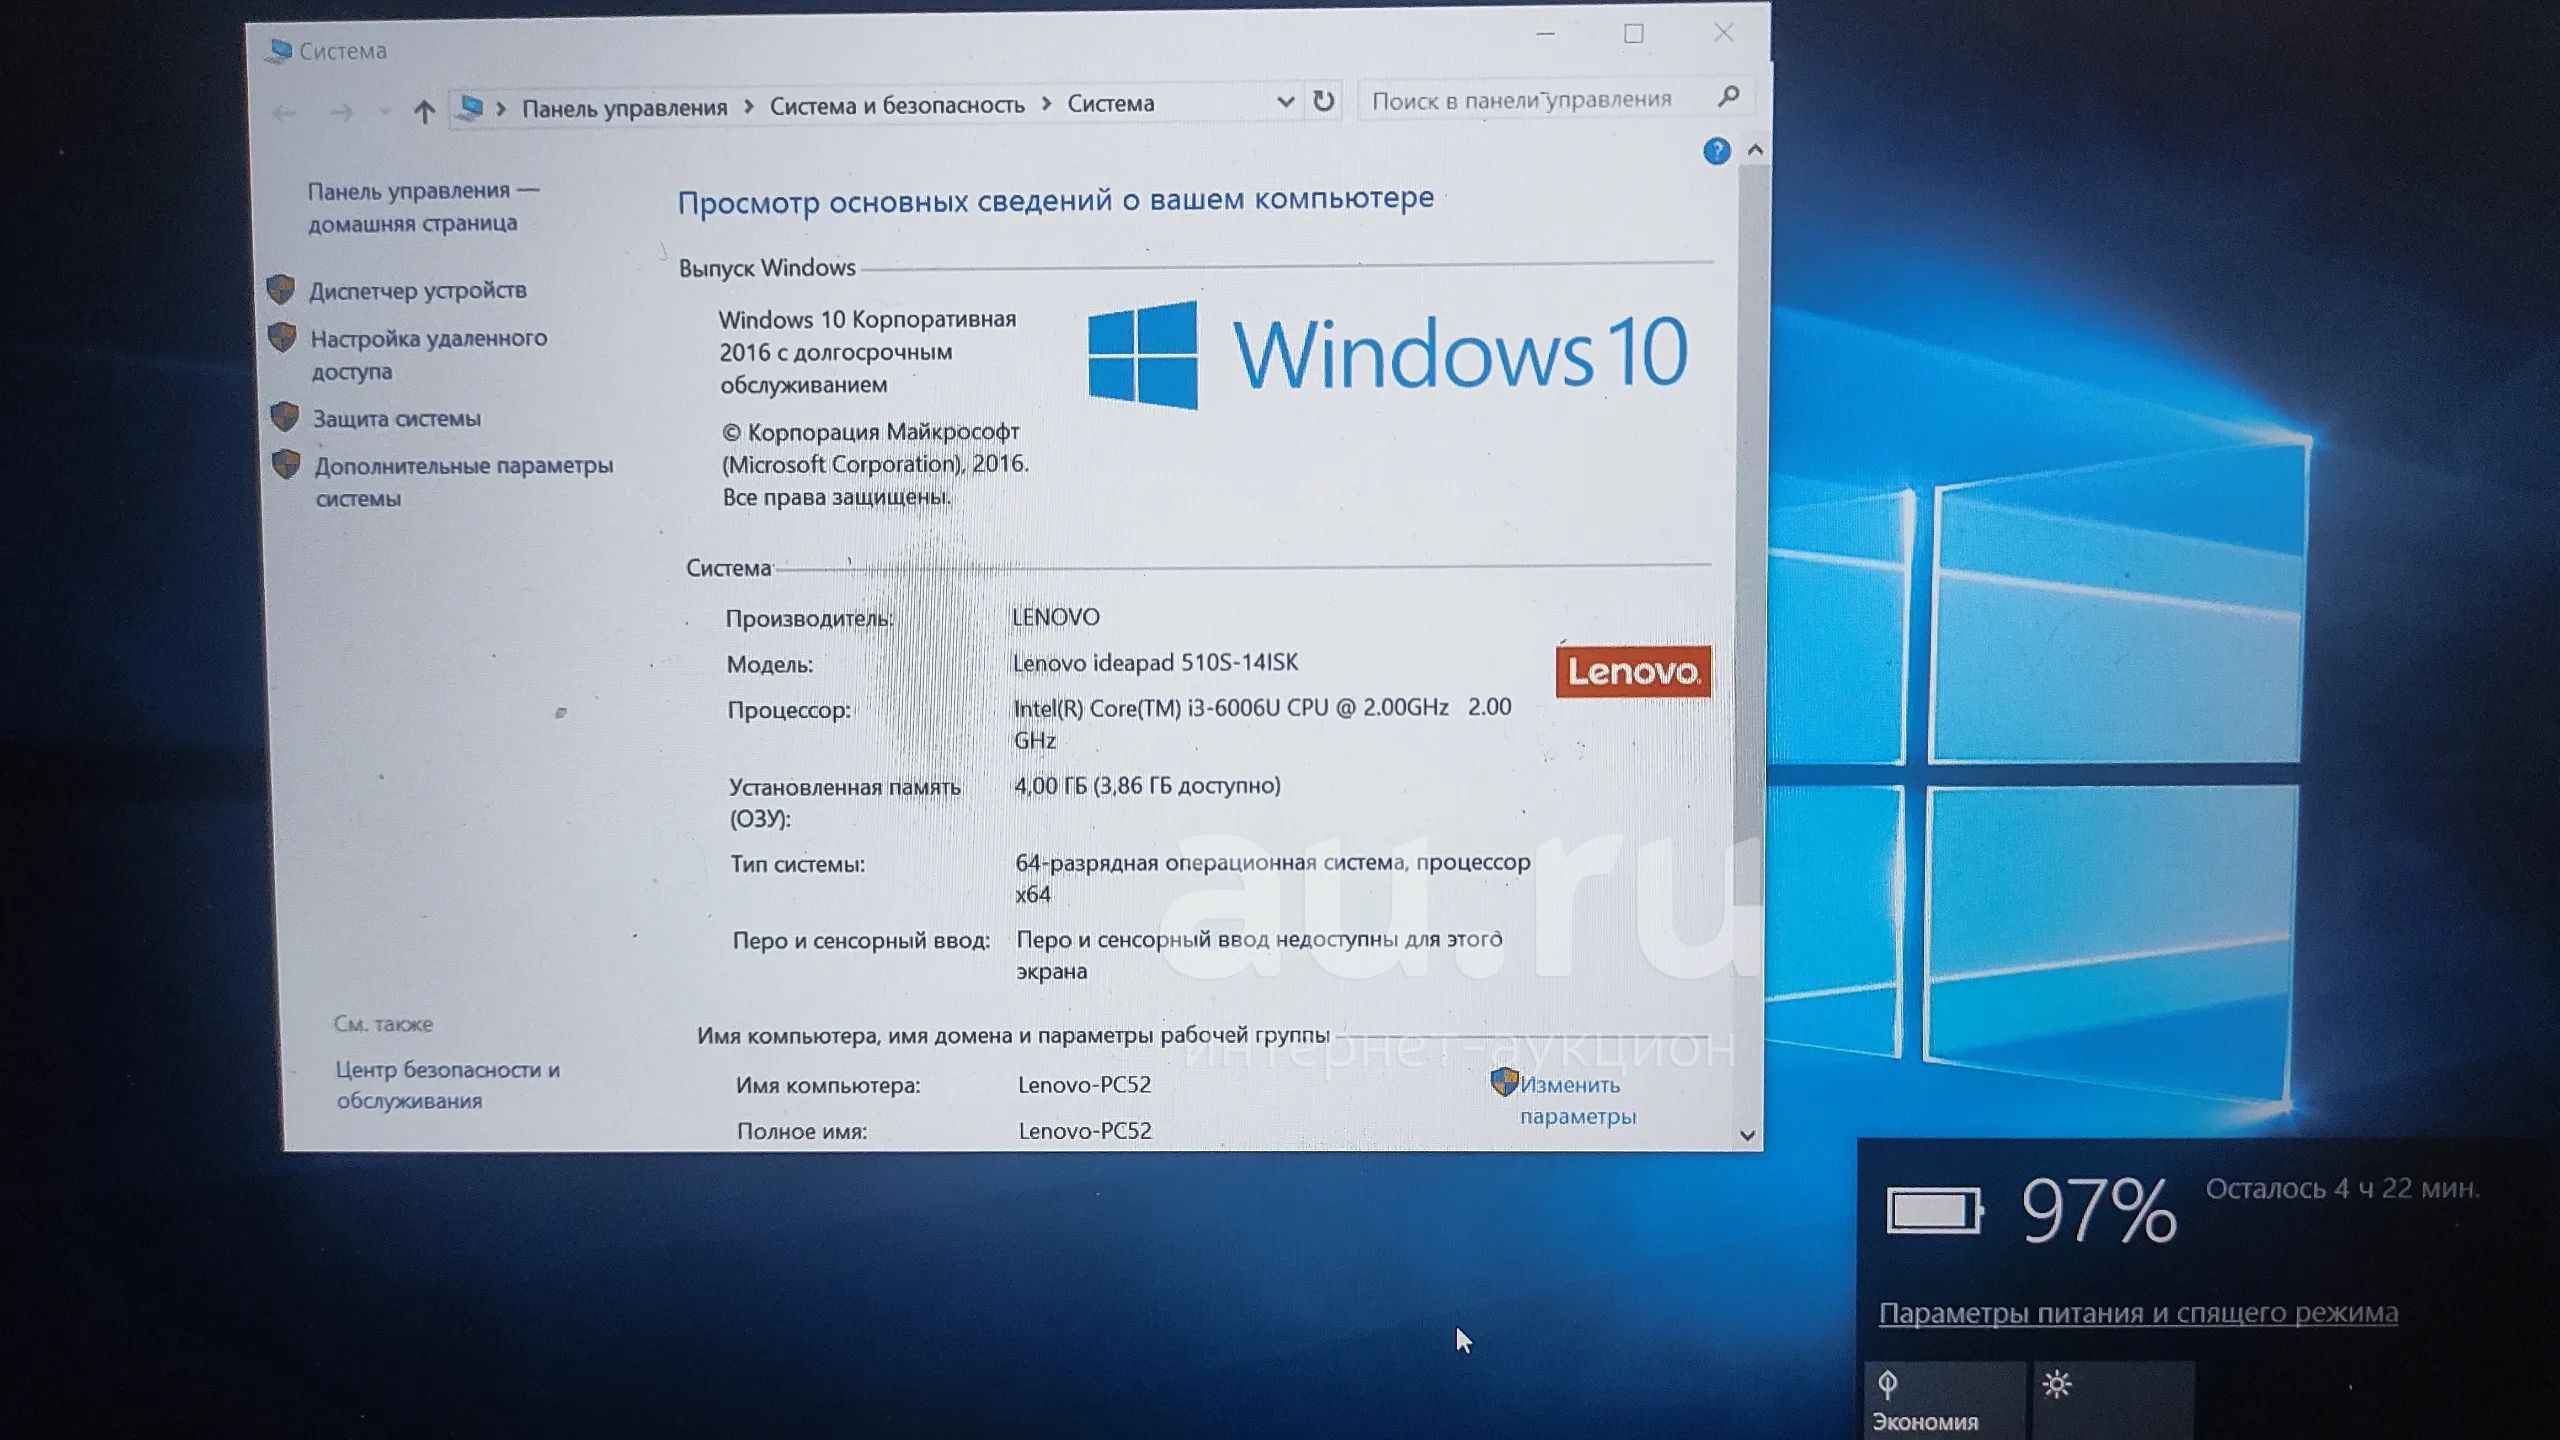Click Lenovo ideapad 510S-14ISK model text
Screen dimensions: 2560x1440
(1155, 662)
